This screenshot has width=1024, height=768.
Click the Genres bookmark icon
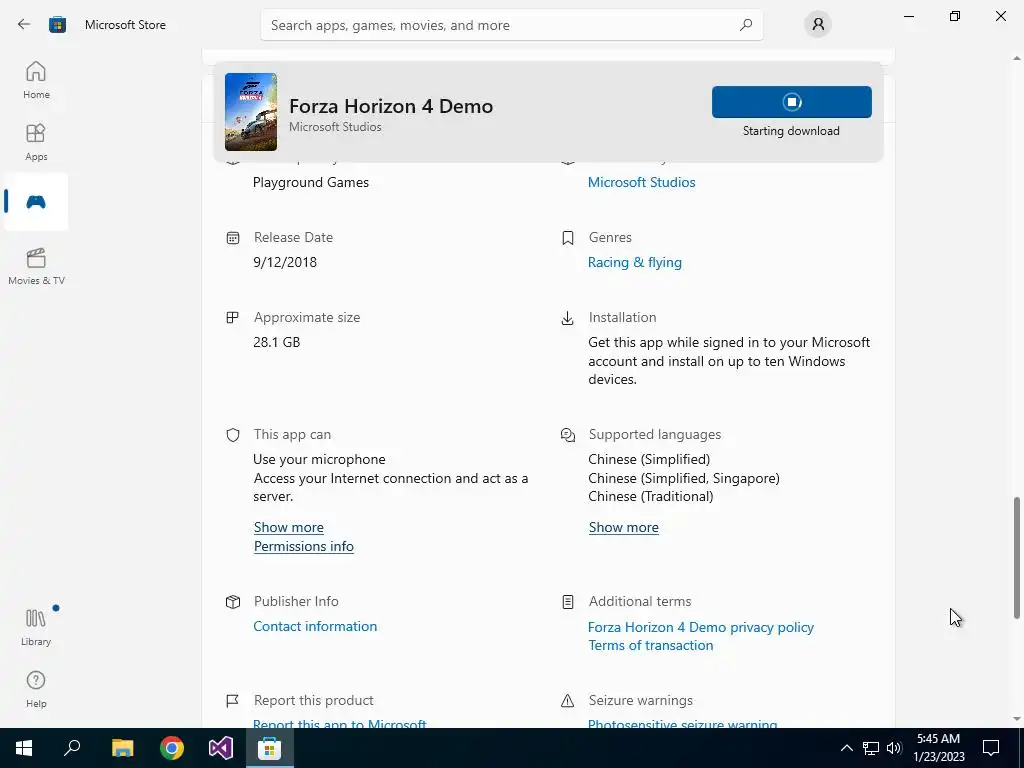pos(568,238)
